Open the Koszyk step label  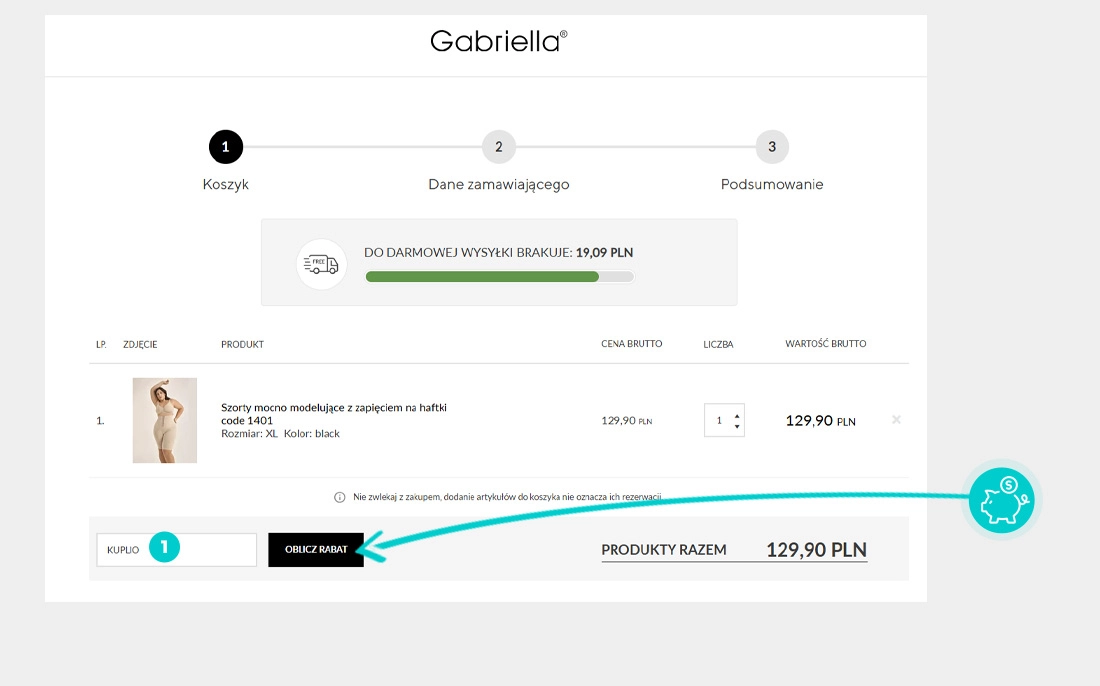225,185
